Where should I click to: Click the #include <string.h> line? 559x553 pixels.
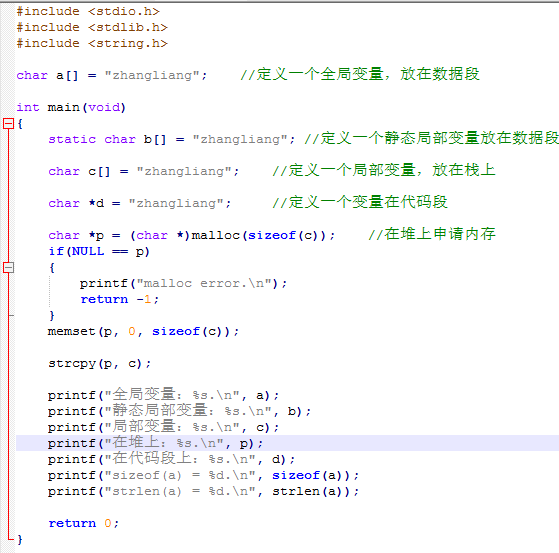(92, 43)
